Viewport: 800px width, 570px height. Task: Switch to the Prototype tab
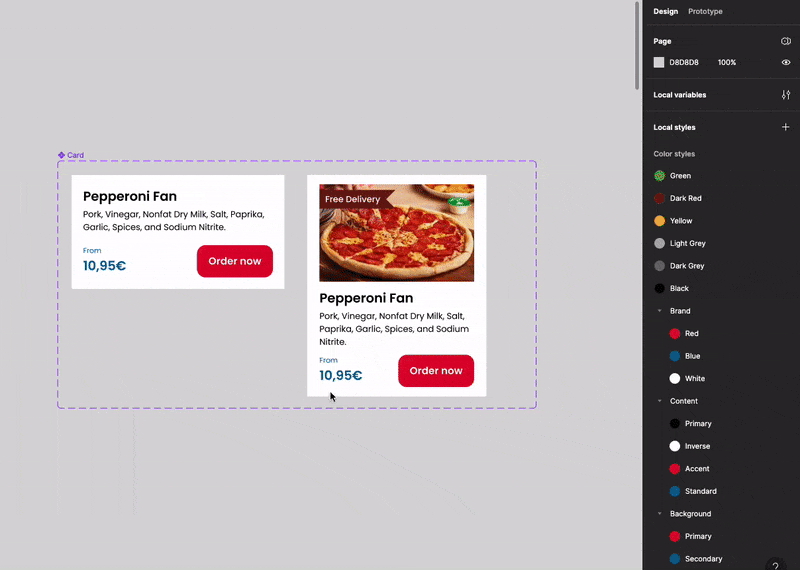705,11
